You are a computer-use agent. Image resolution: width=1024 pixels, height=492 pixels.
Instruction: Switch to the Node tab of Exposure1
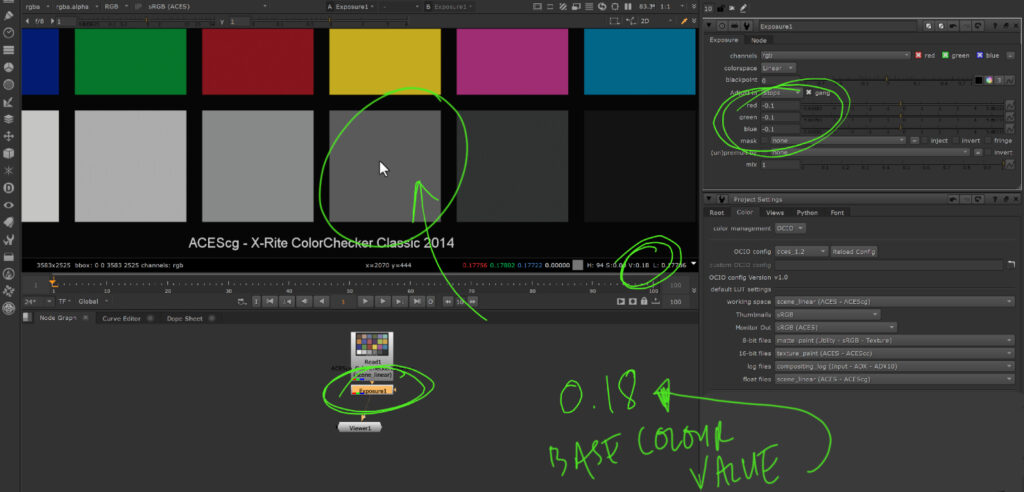[759, 40]
